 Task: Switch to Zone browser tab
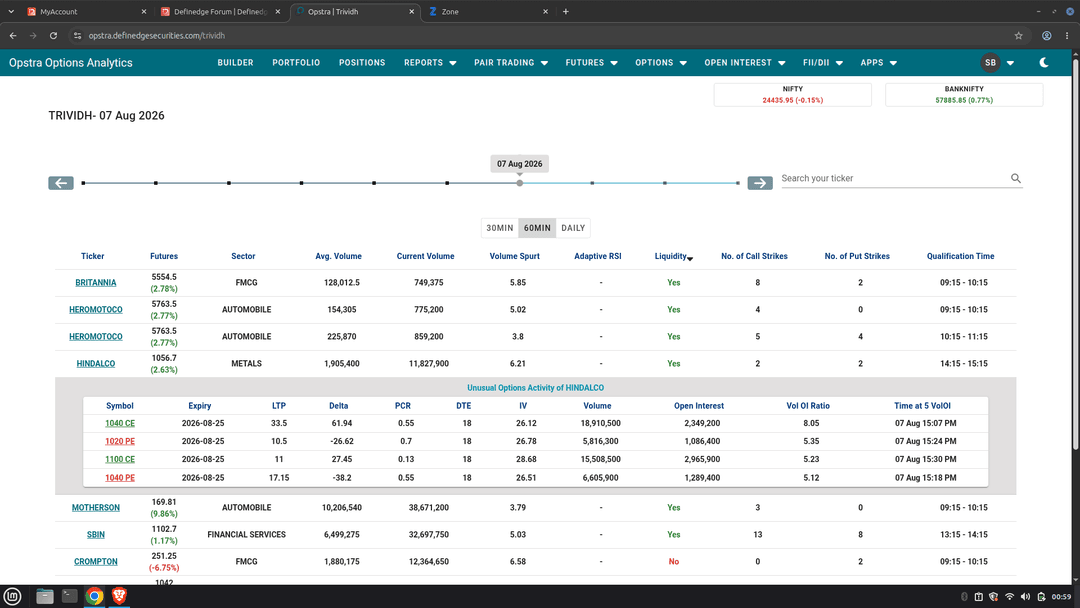click(x=488, y=12)
